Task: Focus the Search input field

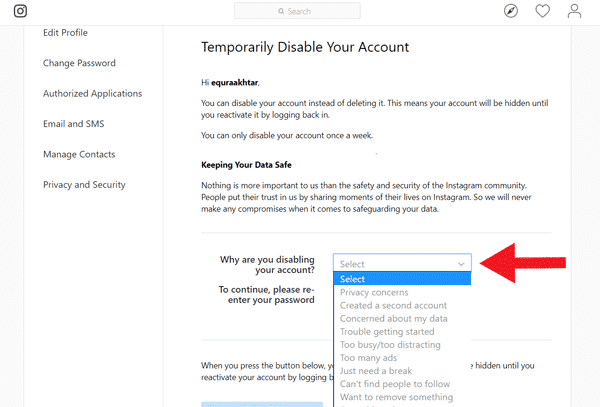Action: [x=297, y=11]
